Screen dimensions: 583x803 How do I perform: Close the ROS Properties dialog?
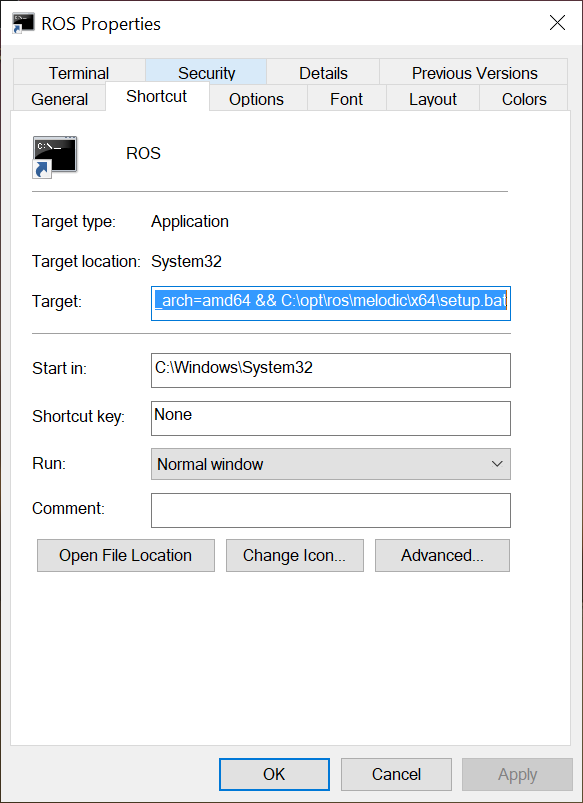(x=557, y=23)
